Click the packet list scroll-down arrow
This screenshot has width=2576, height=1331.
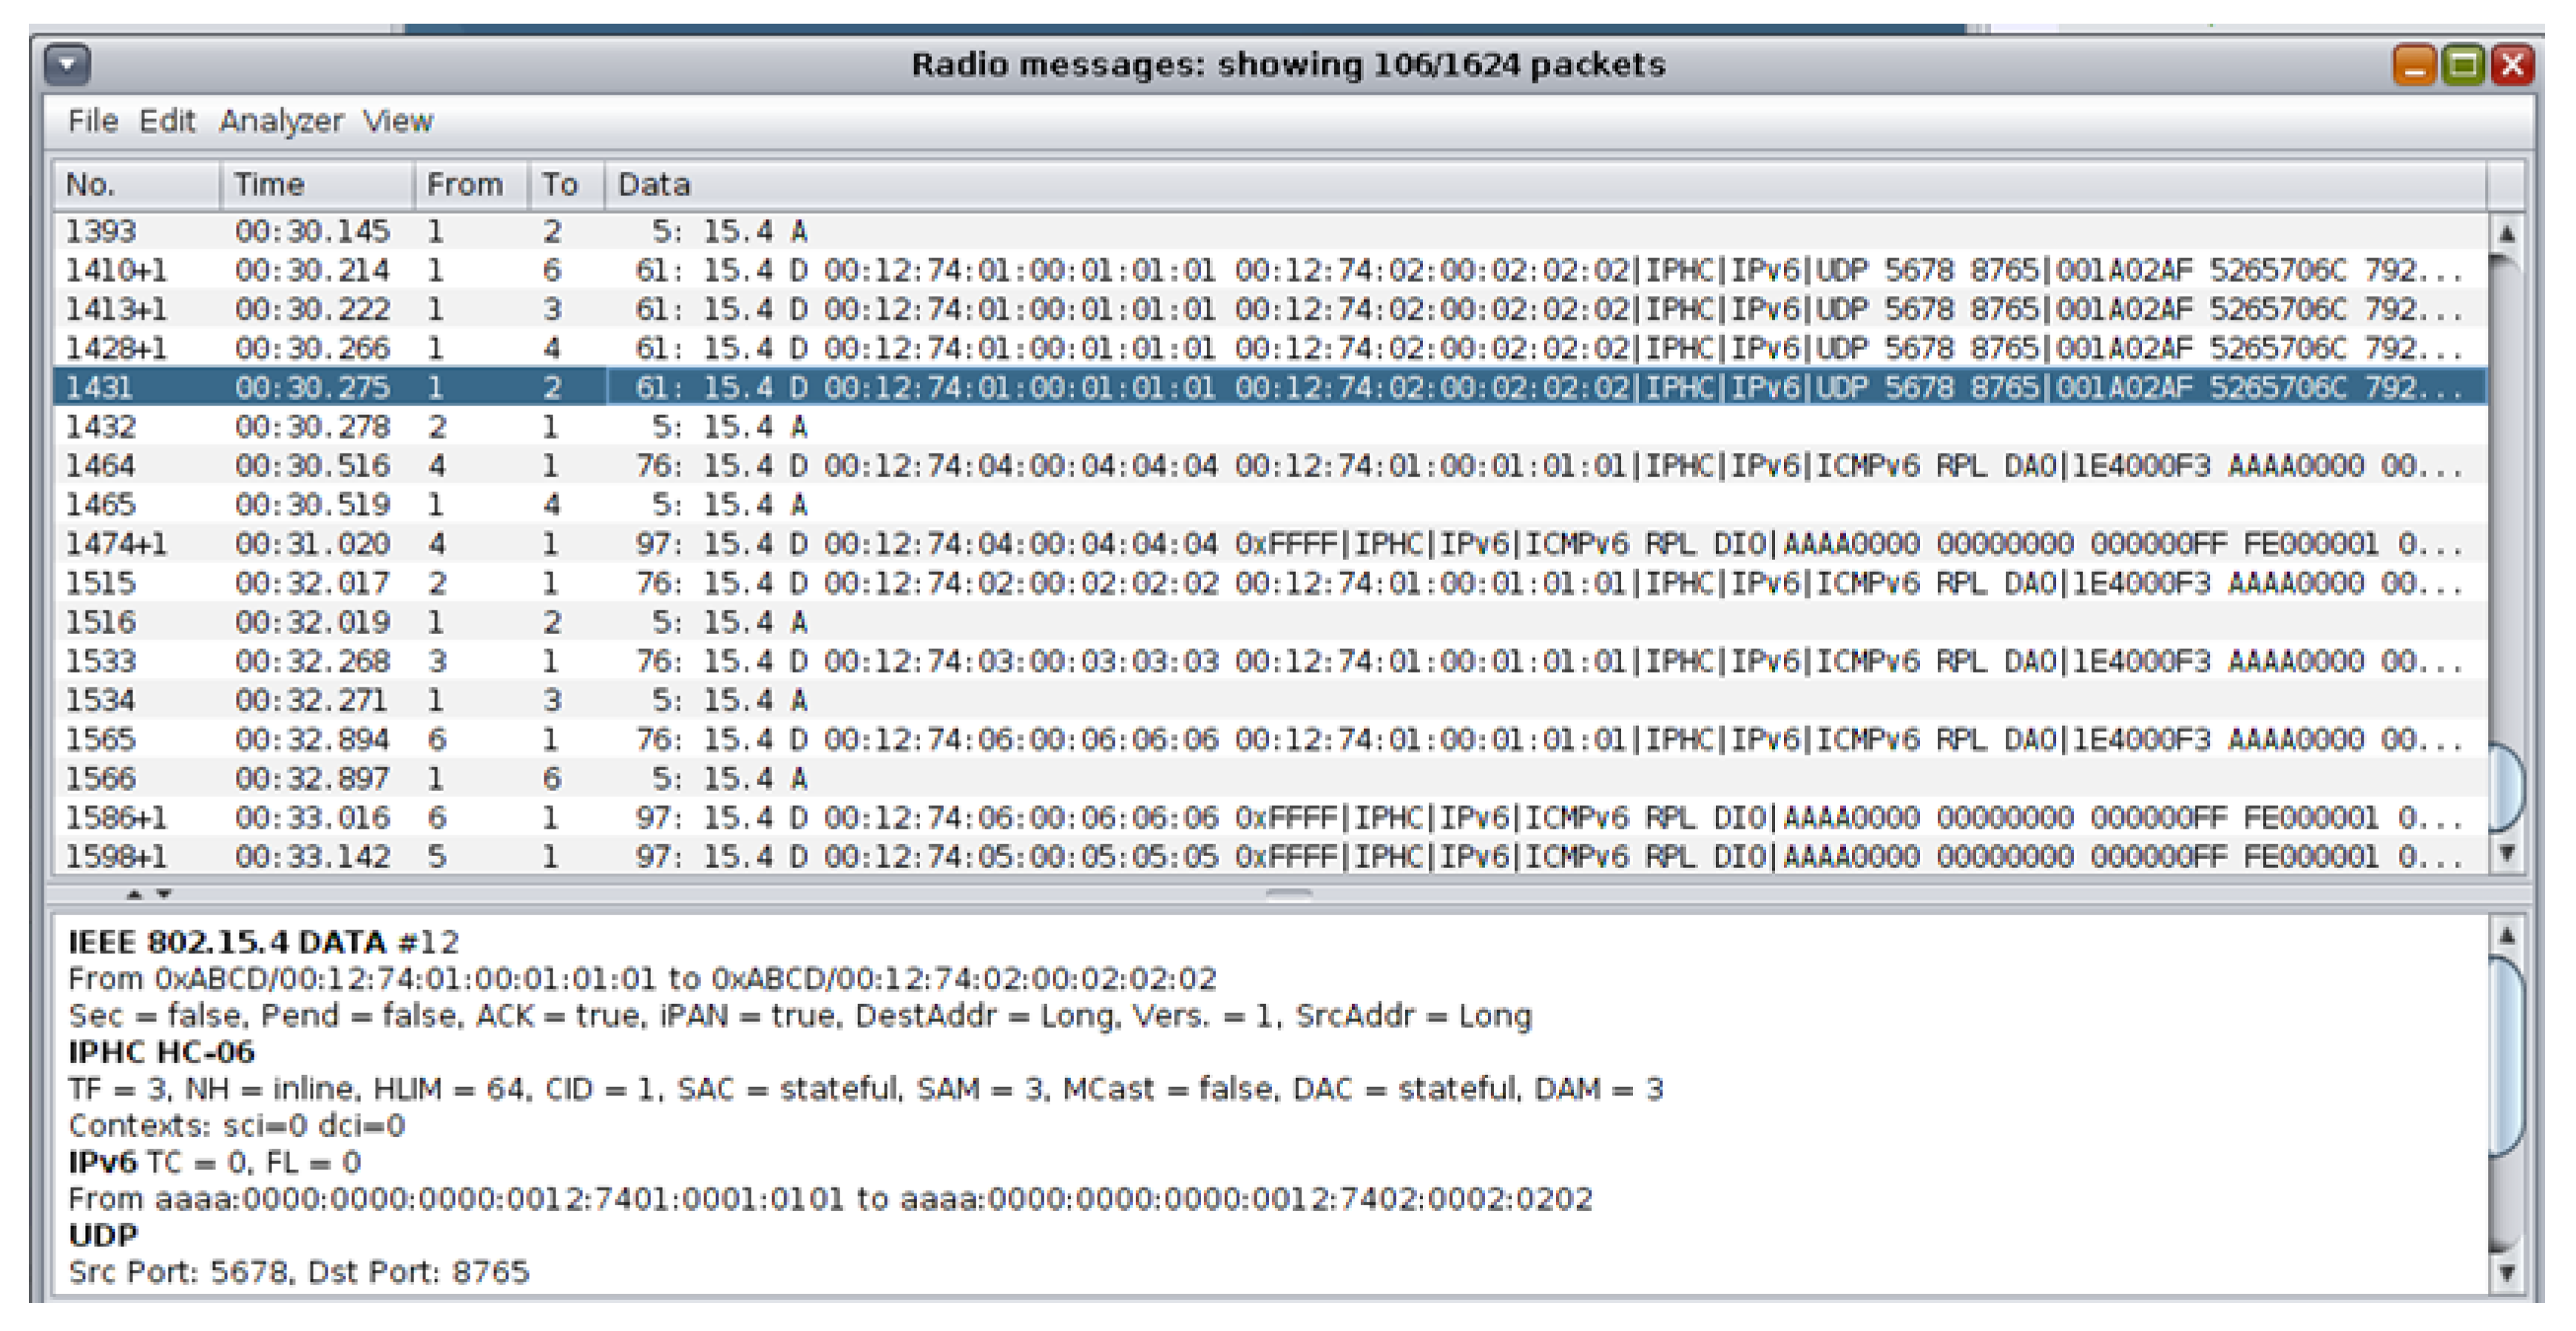pos(2506,853)
